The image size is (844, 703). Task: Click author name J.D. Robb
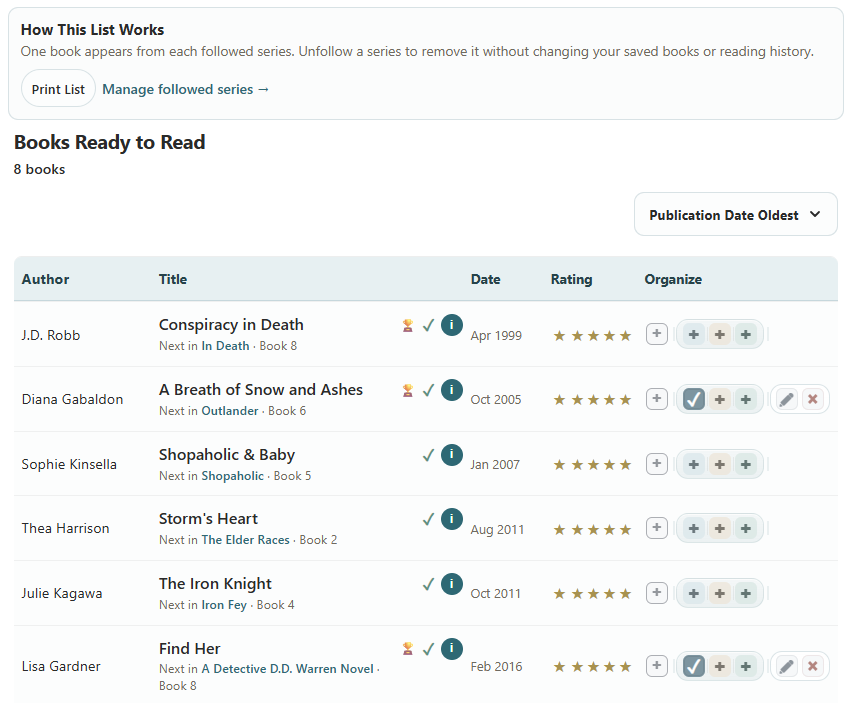pyautogui.click(x=51, y=335)
